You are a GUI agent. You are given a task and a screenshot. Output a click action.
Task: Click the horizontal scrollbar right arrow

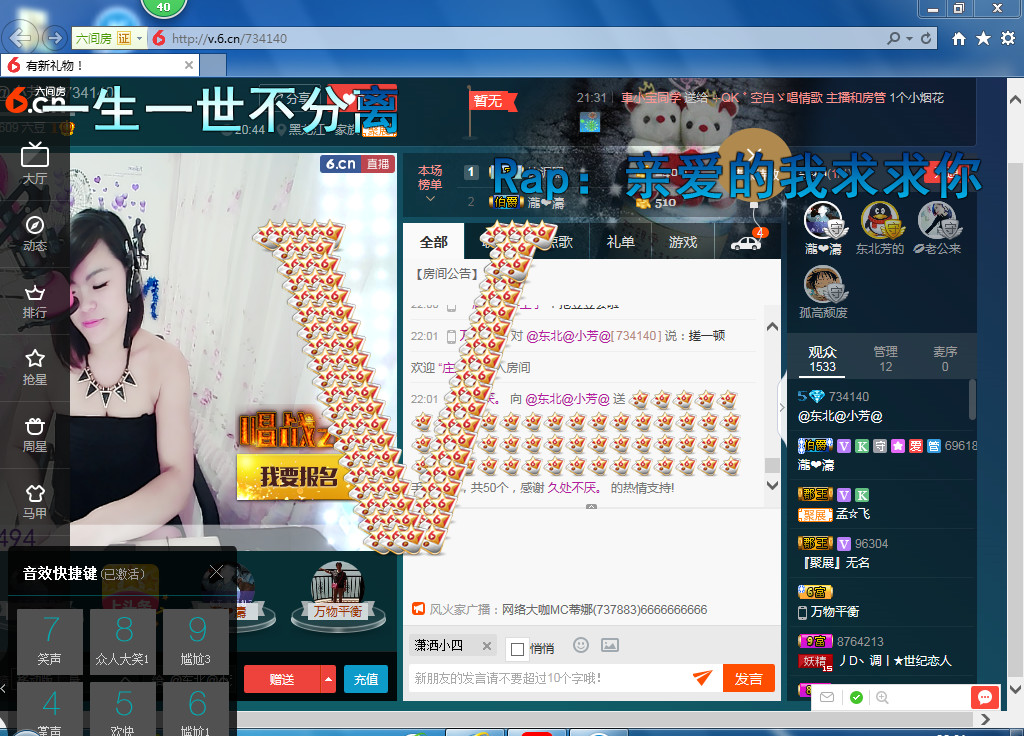coord(985,719)
